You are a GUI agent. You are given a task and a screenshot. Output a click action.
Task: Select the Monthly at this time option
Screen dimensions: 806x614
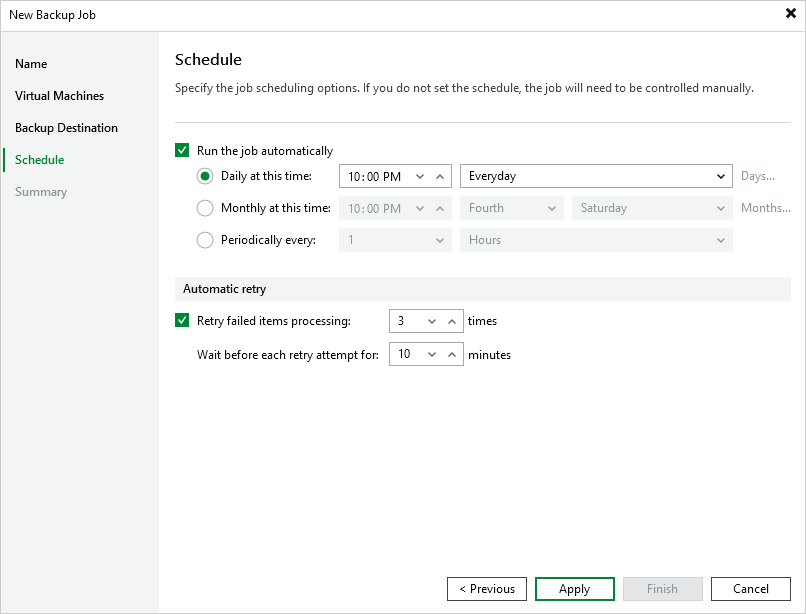(x=205, y=208)
